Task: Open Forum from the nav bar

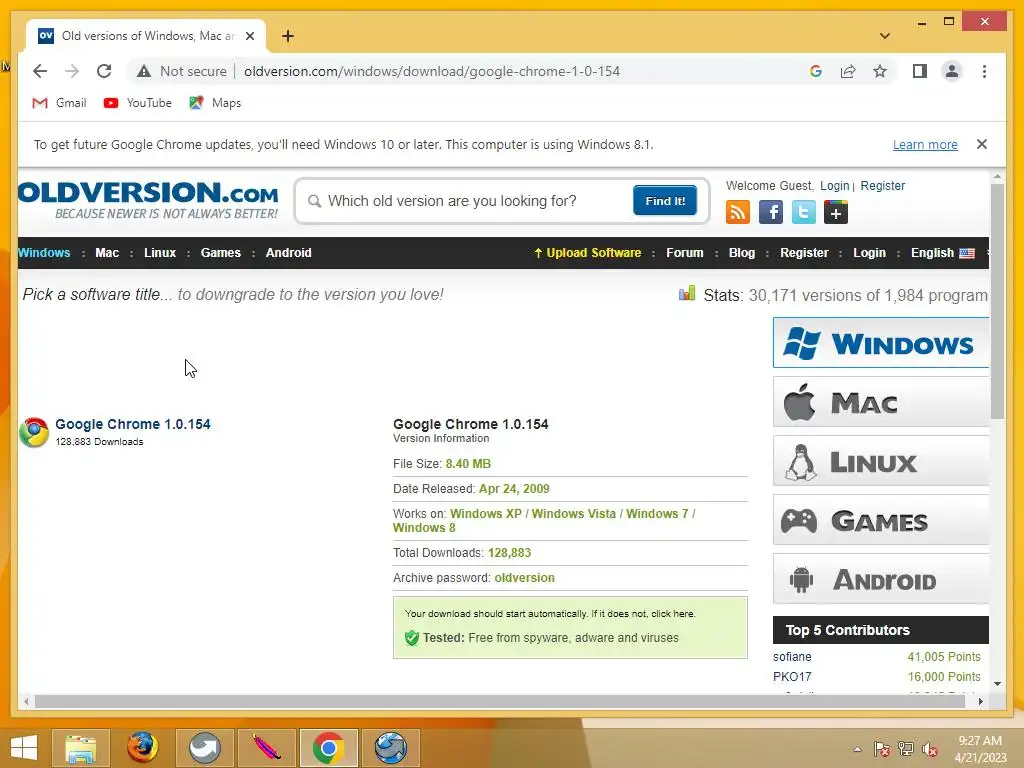Action: click(x=684, y=253)
